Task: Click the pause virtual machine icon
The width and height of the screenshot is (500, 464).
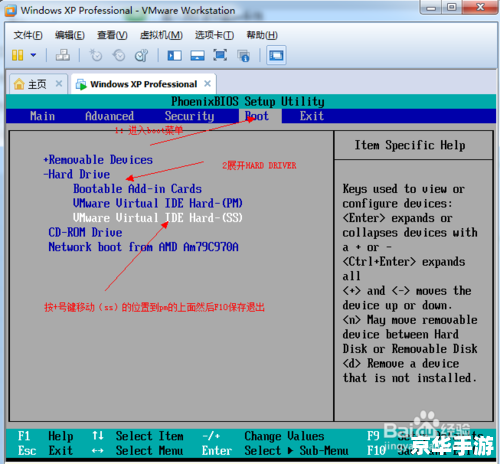Action: tap(17, 55)
